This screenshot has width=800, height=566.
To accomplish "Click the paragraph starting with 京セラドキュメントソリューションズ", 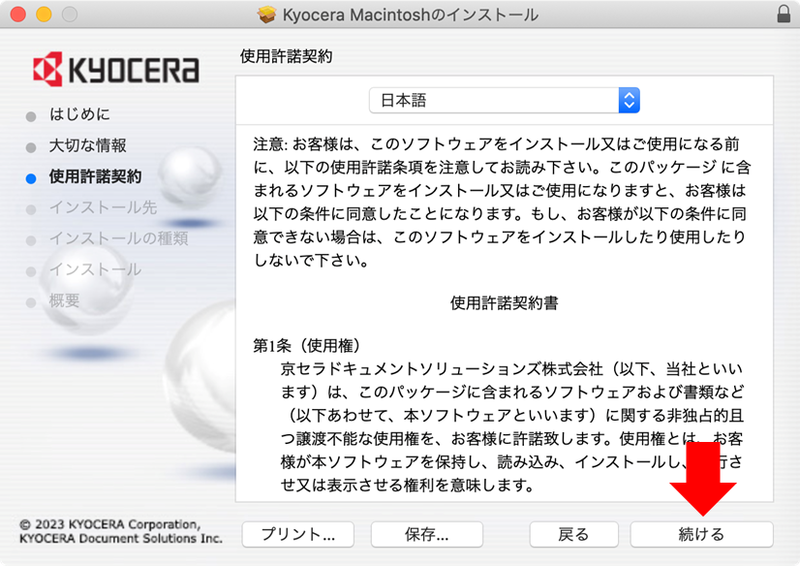I will tap(512, 427).
